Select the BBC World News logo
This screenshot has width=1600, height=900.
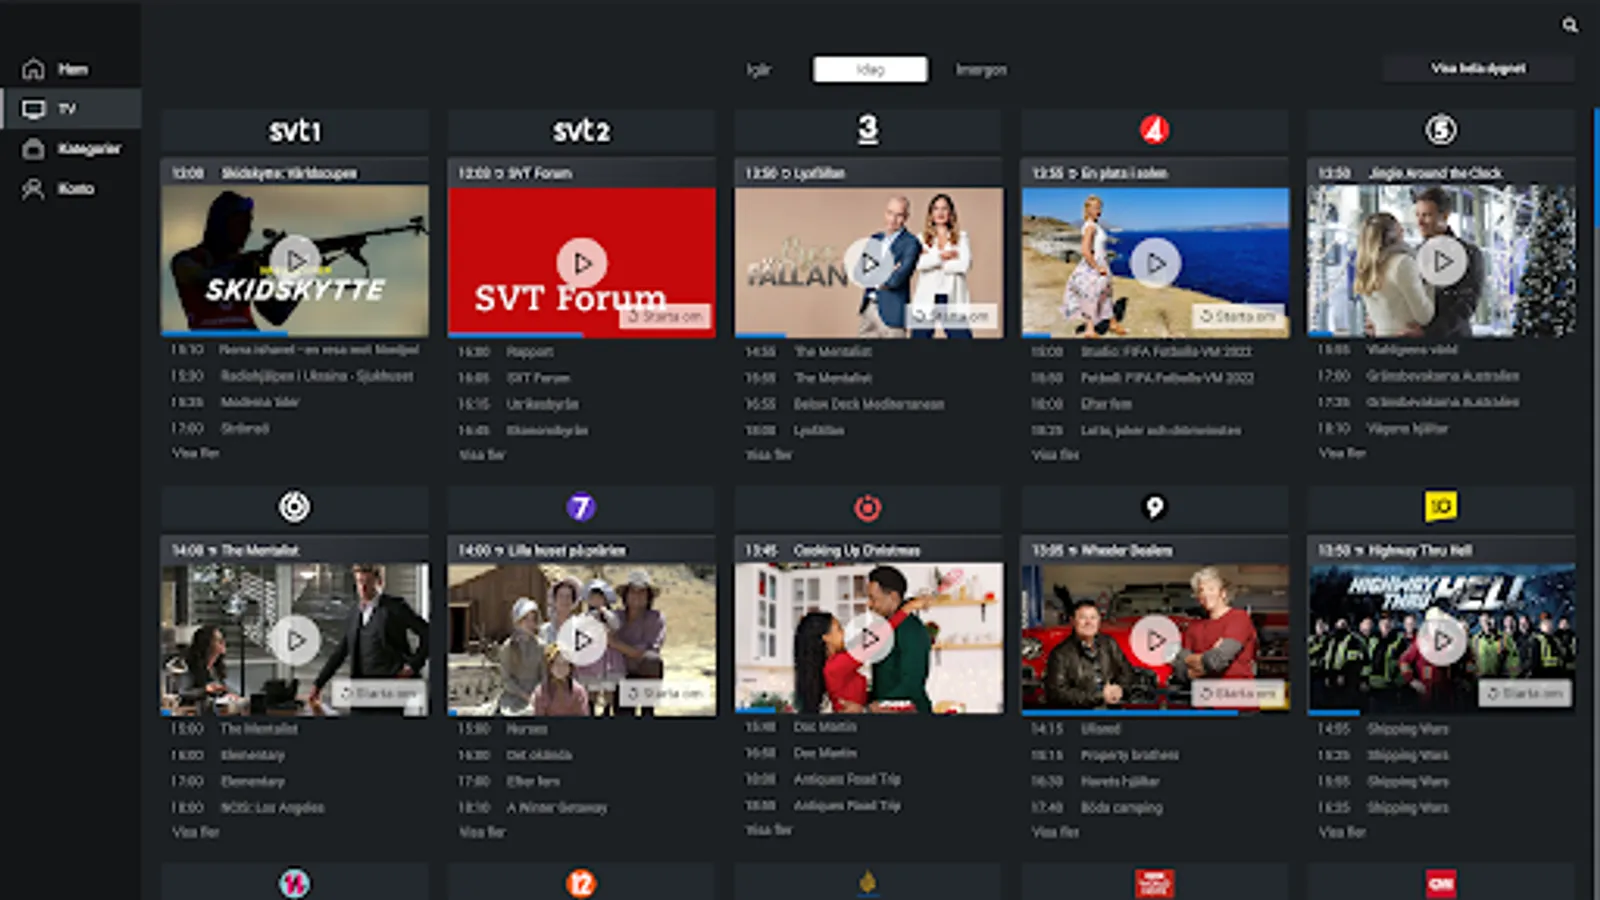1154,884
